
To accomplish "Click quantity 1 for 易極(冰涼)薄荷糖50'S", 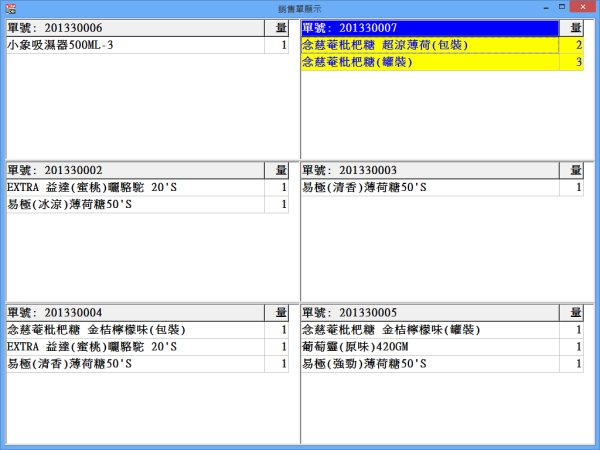I will coord(277,204).
